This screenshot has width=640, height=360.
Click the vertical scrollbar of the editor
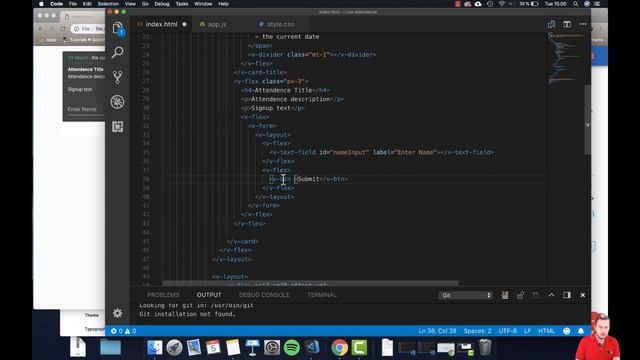click(587, 120)
